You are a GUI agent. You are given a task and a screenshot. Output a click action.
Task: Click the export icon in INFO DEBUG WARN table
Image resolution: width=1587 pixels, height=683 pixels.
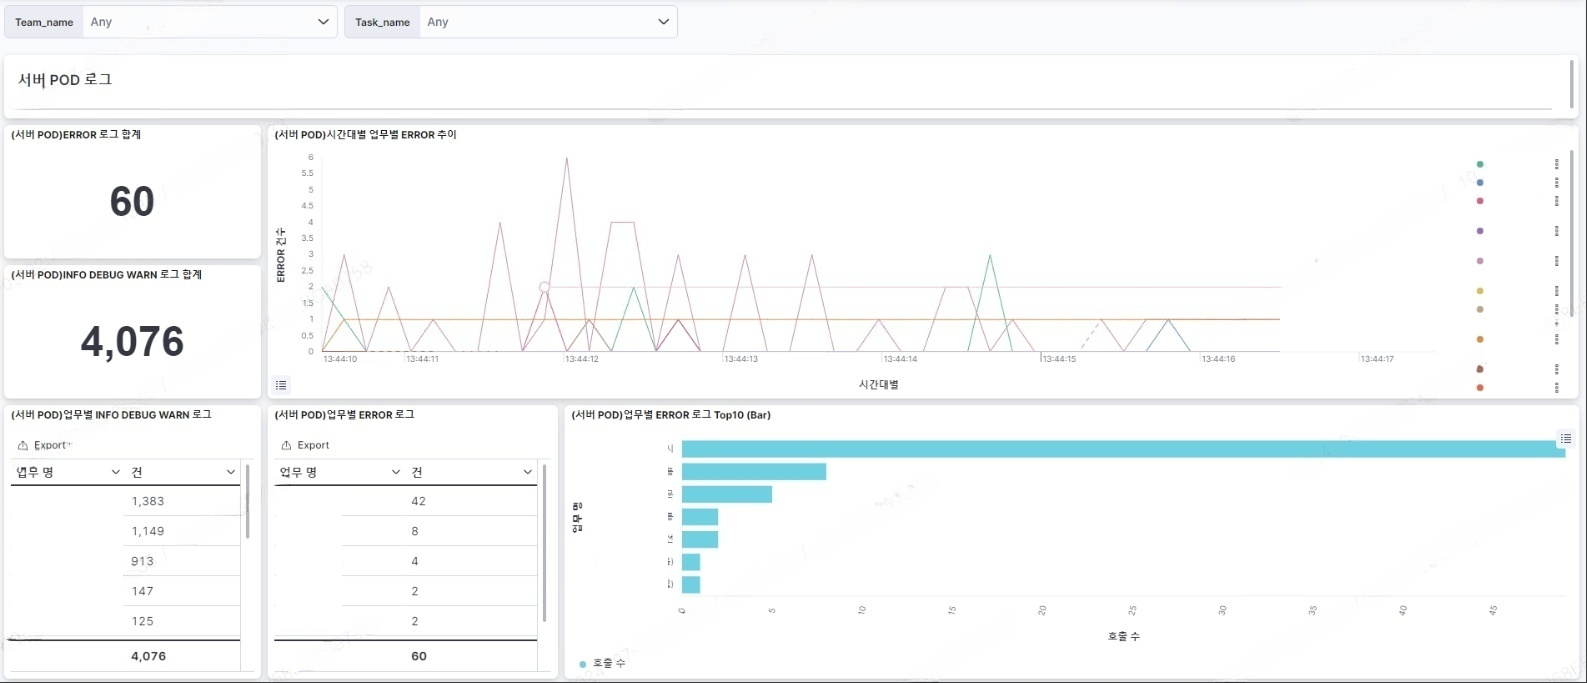click(x=23, y=446)
